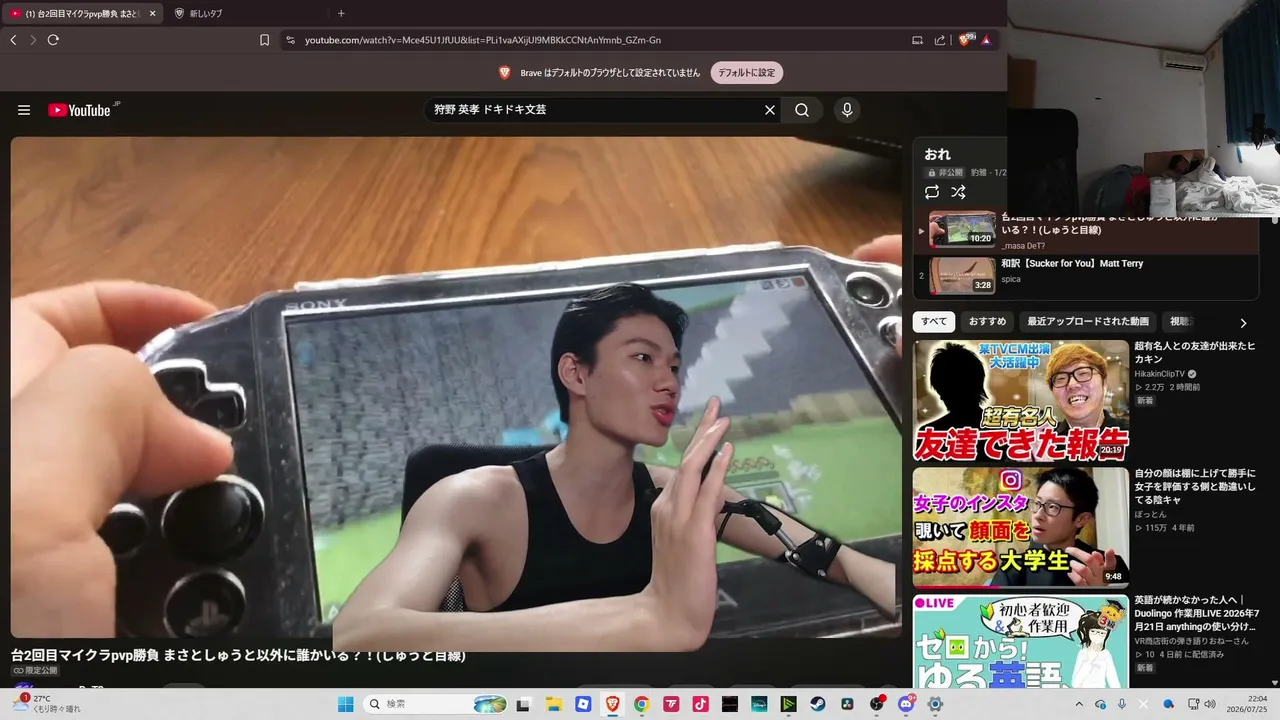Viewport: 1280px width, 720px height.
Task: Open File Explorer from the taskbar
Action: click(553, 704)
